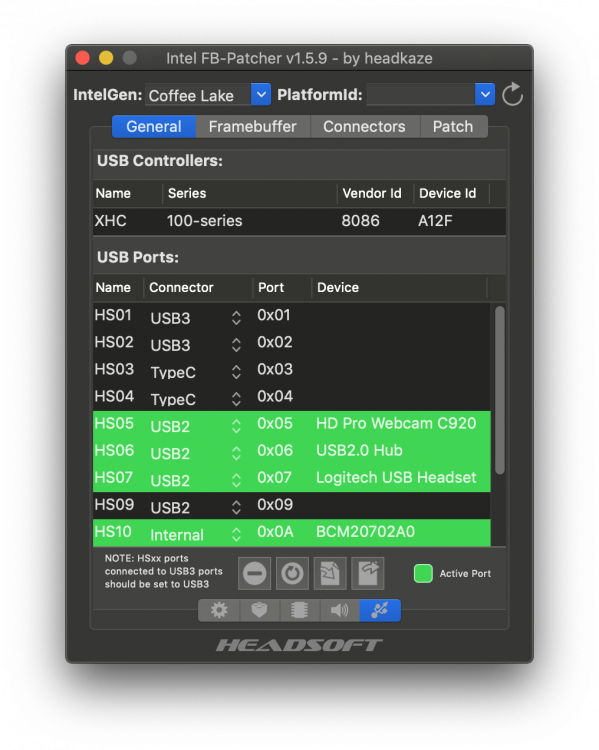Click the USB Ports list scrollbar
This screenshot has width=599, height=750.
tap(500, 390)
